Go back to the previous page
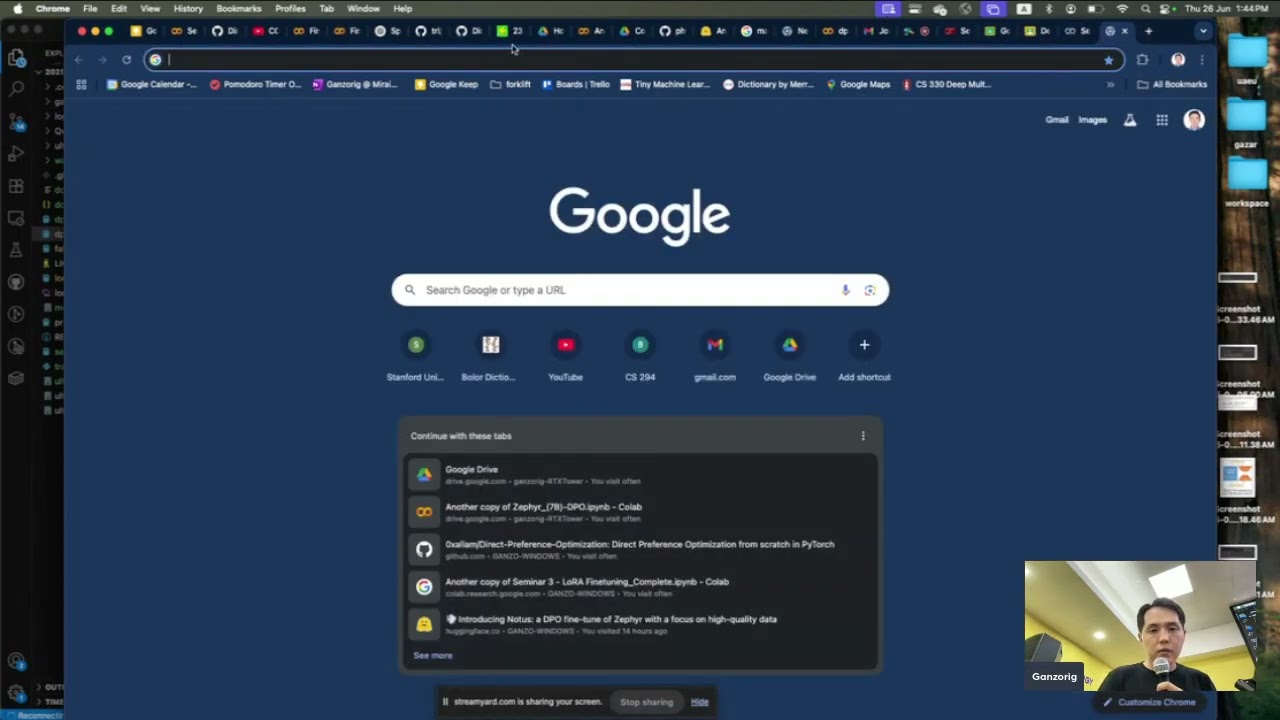Viewport: 1280px width, 720px height. 78,60
